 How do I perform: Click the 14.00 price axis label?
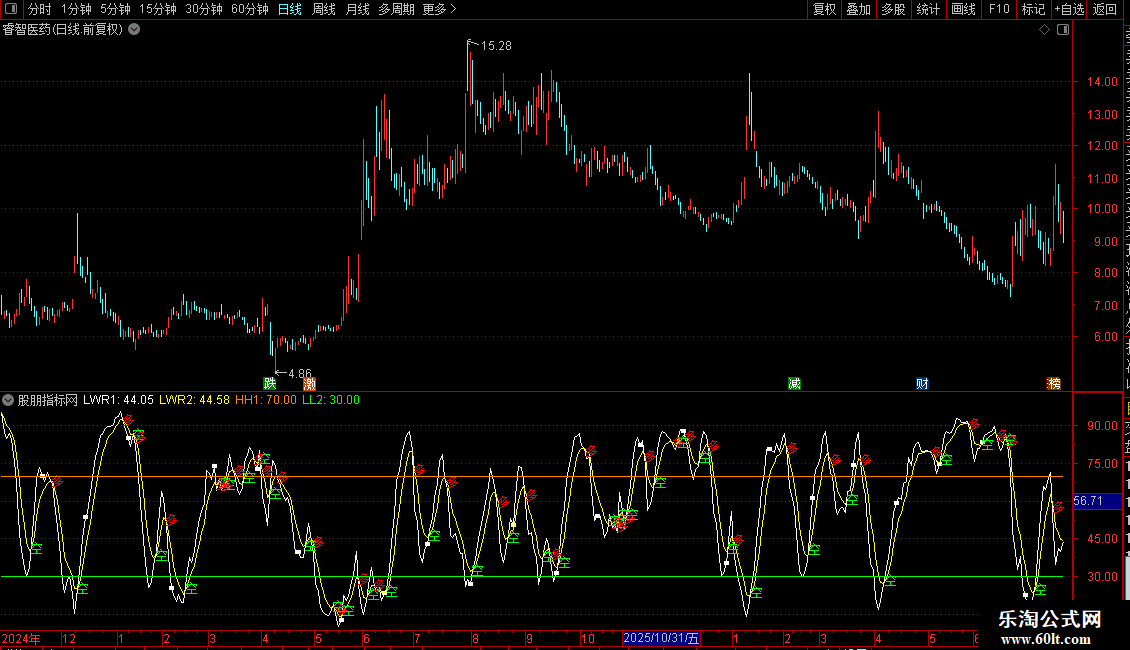(1103, 82)
